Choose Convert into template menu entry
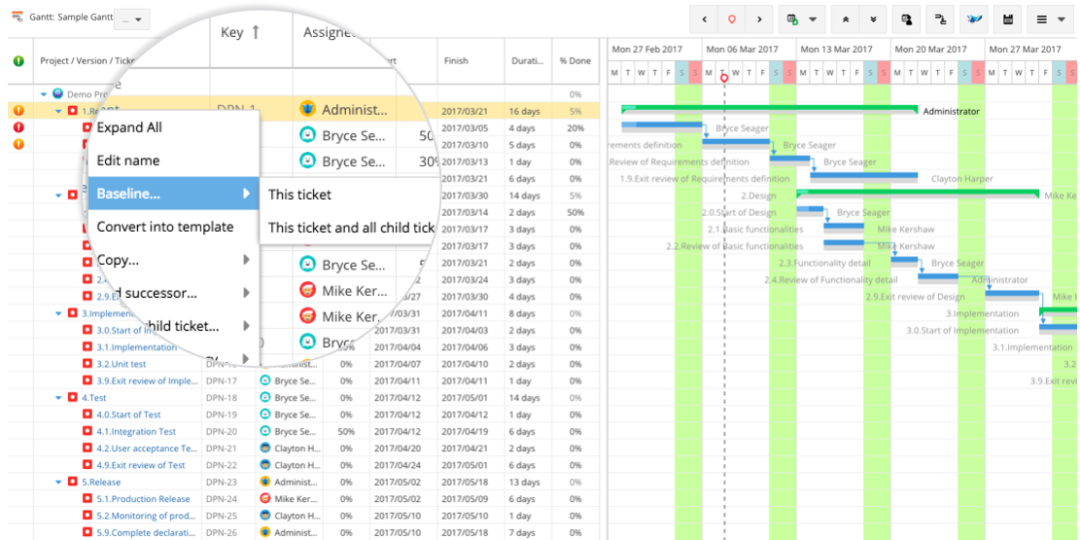The image size is (1080, 540). (165, 227)
